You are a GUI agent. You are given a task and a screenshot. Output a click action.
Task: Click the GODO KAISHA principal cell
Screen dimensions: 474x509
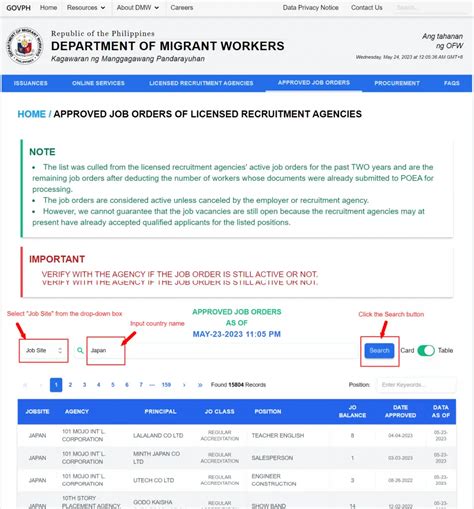[153, 502]
